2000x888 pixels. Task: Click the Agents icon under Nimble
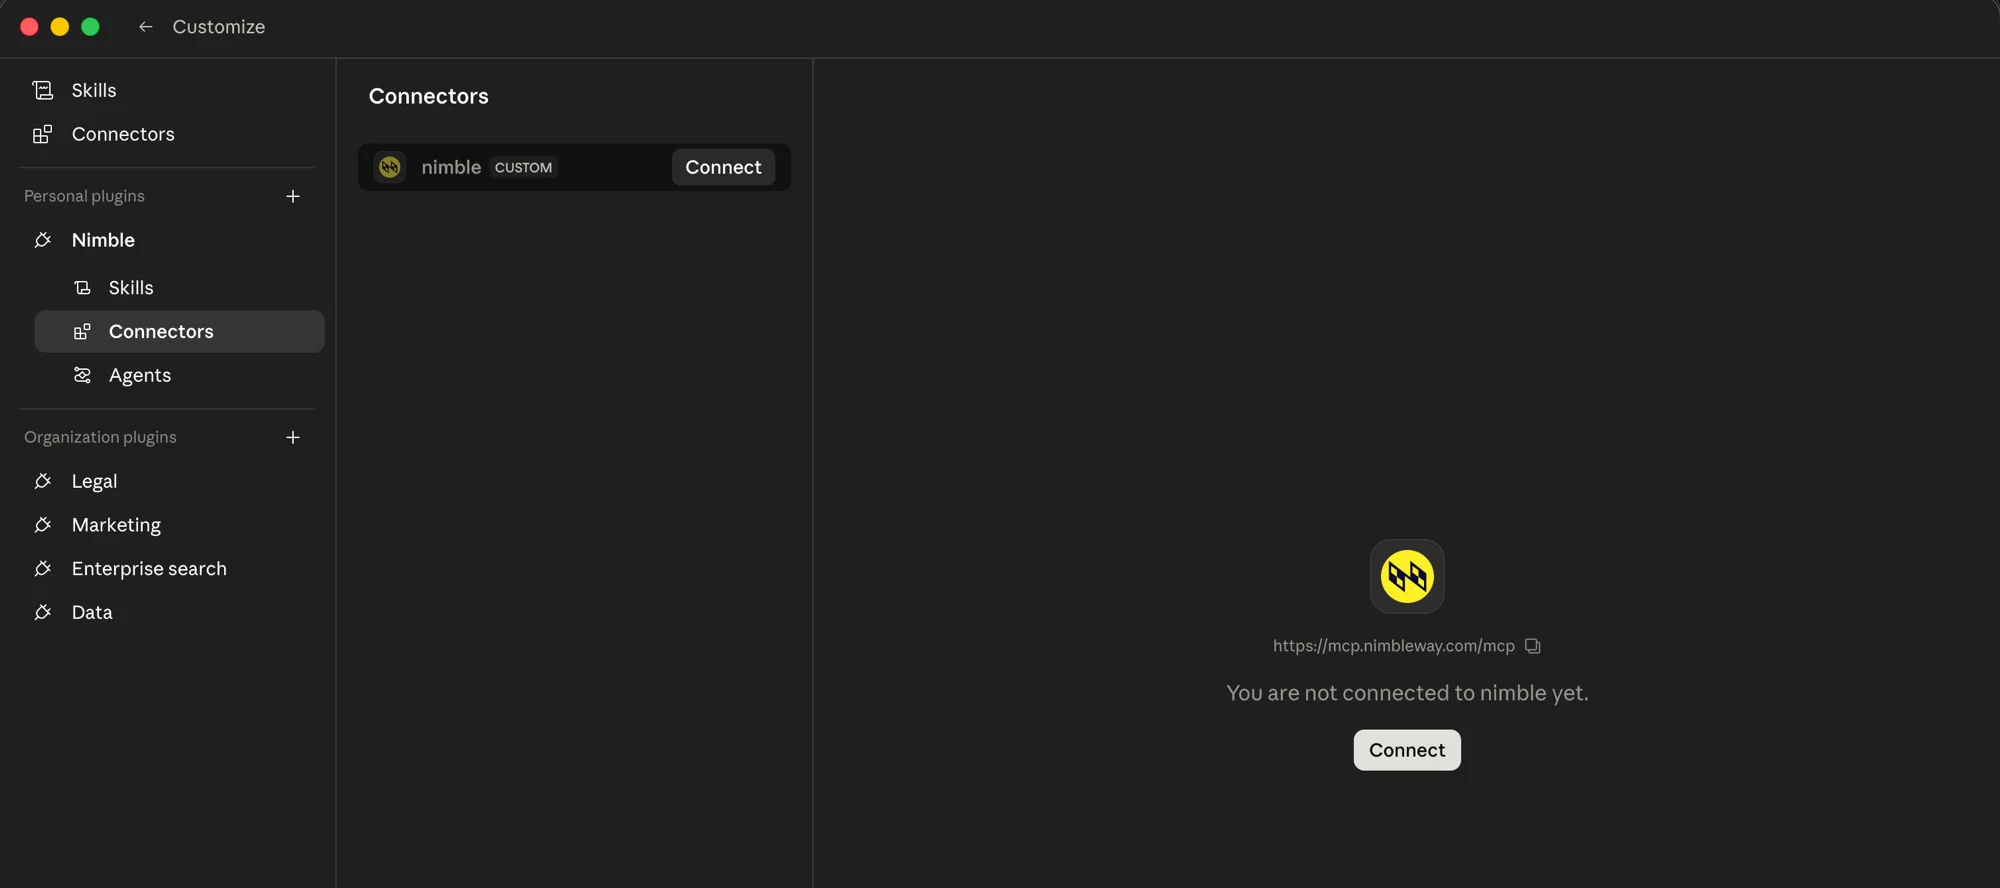pos(82,375)
